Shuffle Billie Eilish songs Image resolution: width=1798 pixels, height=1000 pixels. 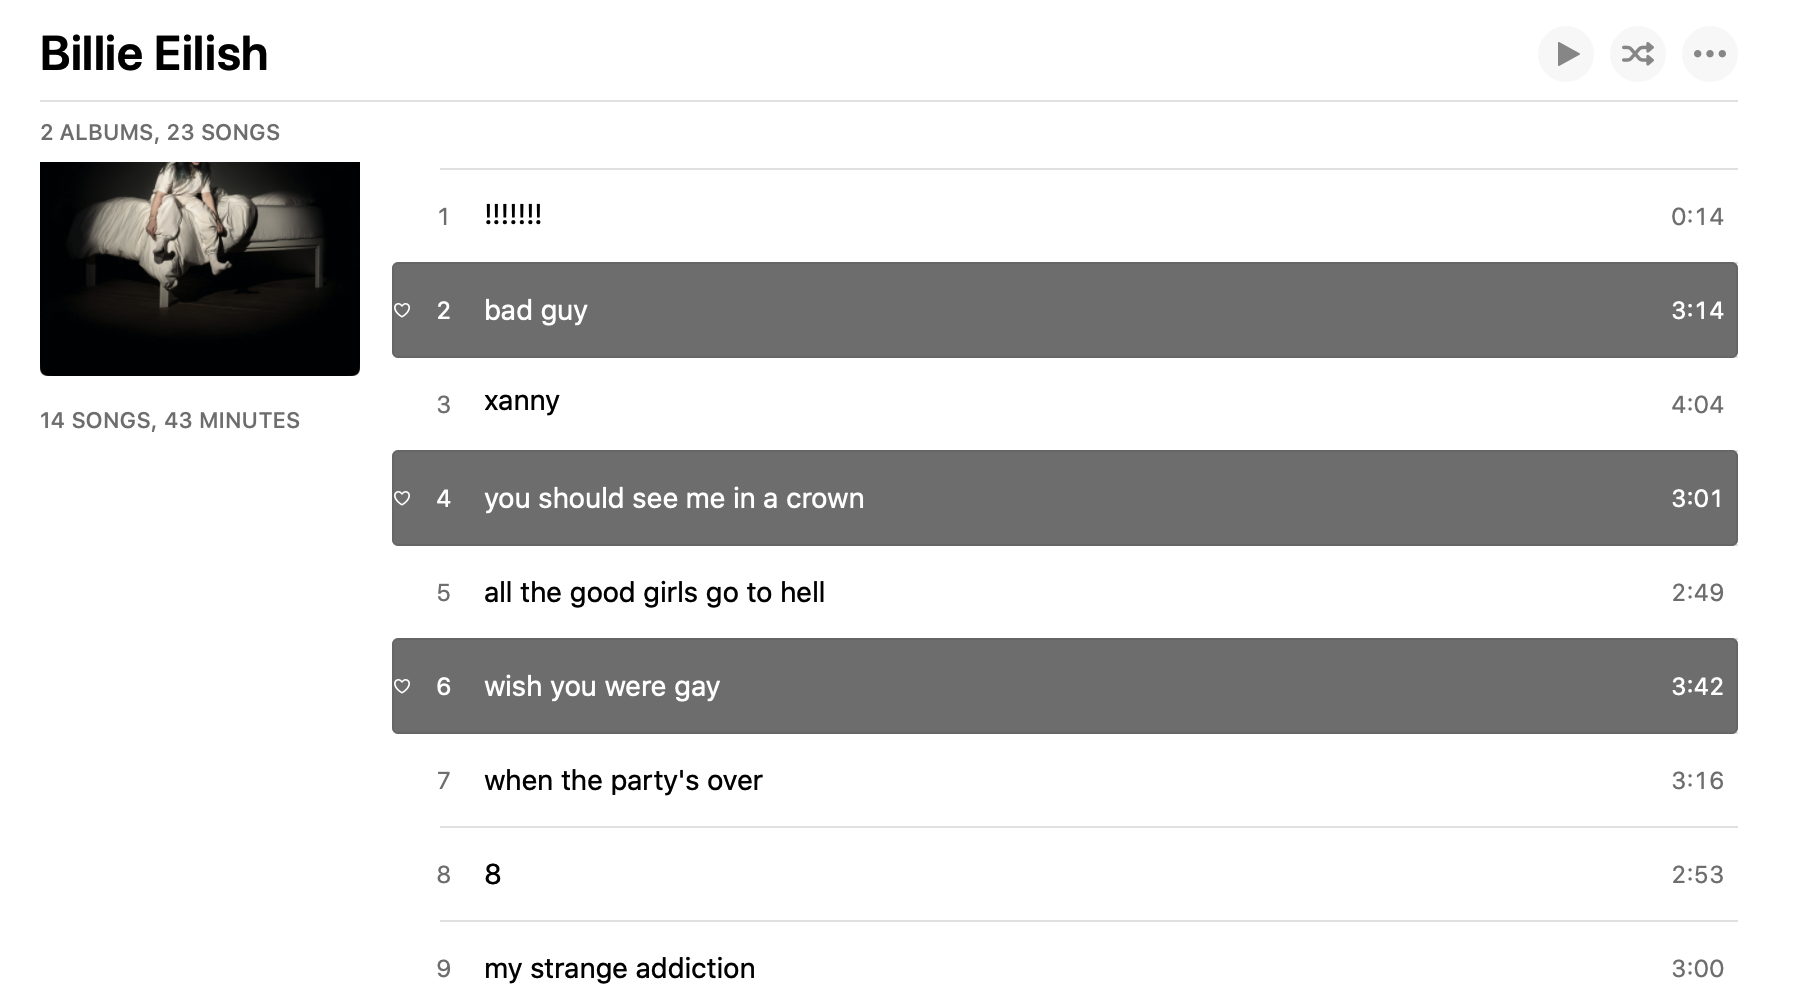pyautogui.click(x=1638, y=54)
